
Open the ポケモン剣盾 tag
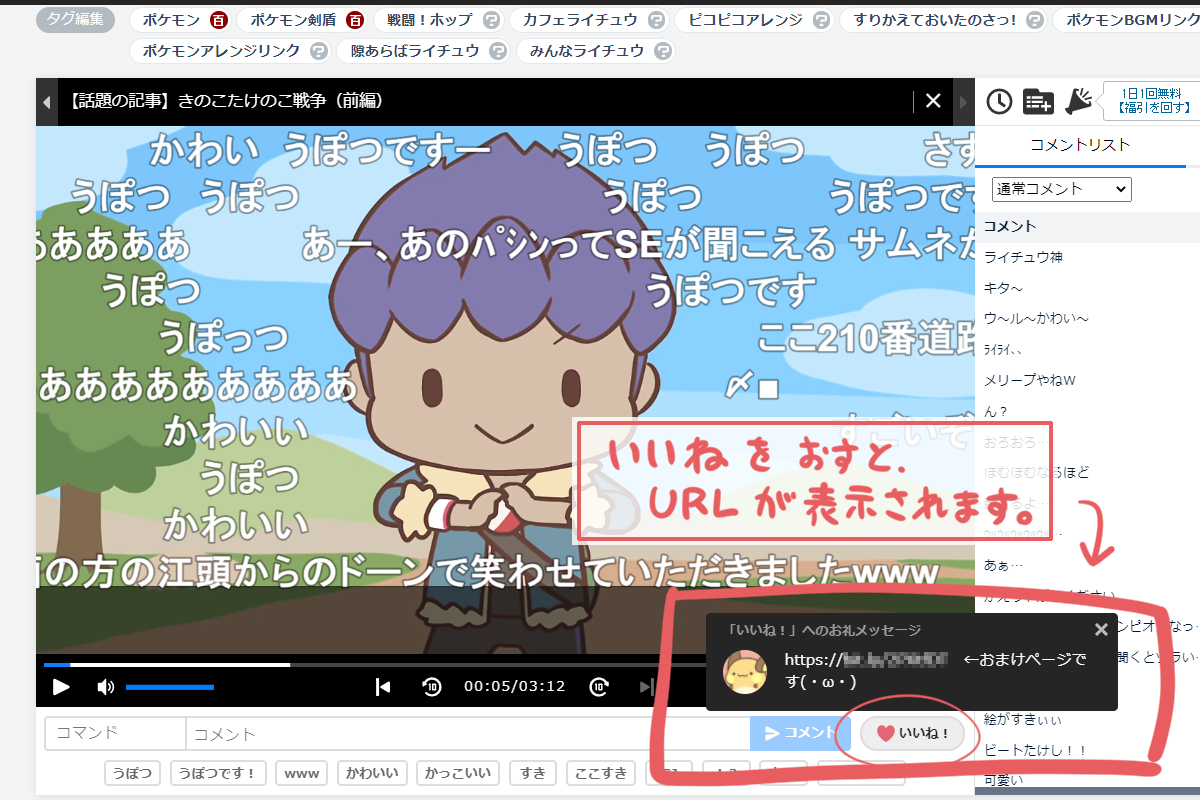(x=293, y=20)
